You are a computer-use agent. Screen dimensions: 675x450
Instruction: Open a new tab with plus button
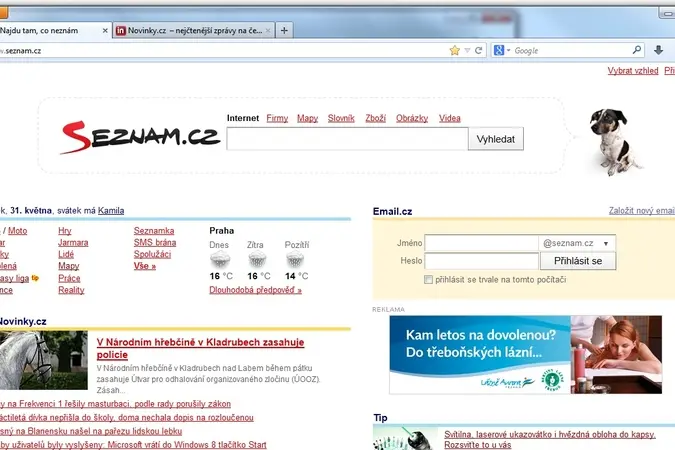click(x=284, y=31)
